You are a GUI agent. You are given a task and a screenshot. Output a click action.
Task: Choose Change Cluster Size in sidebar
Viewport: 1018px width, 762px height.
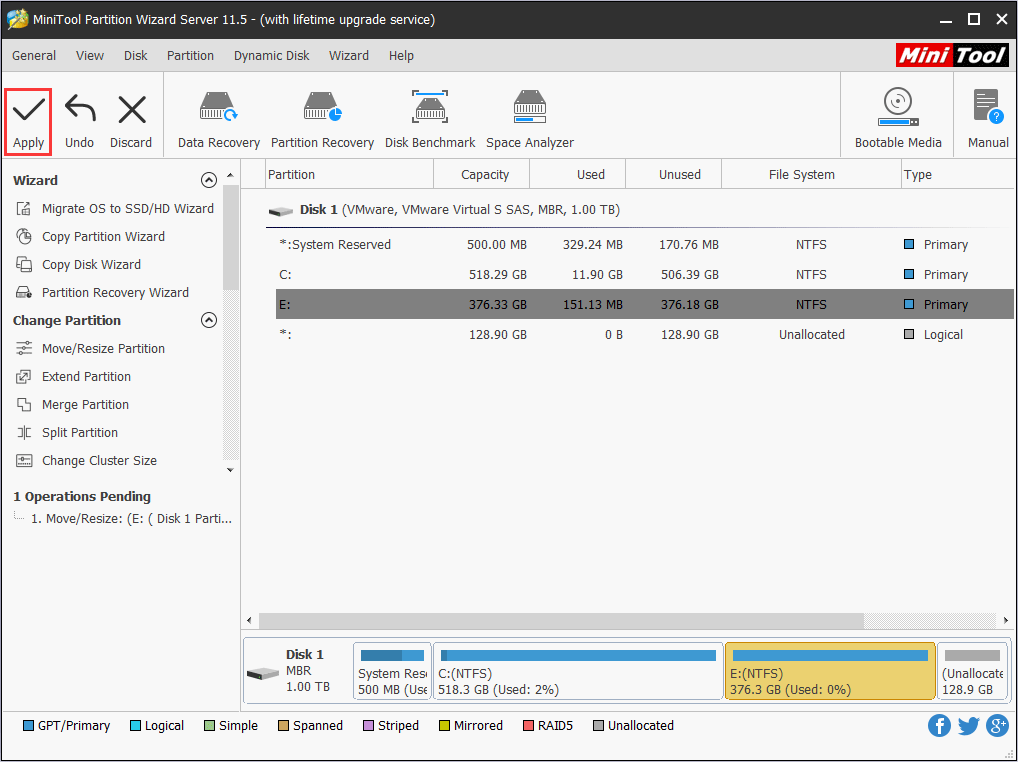[87, 460]
